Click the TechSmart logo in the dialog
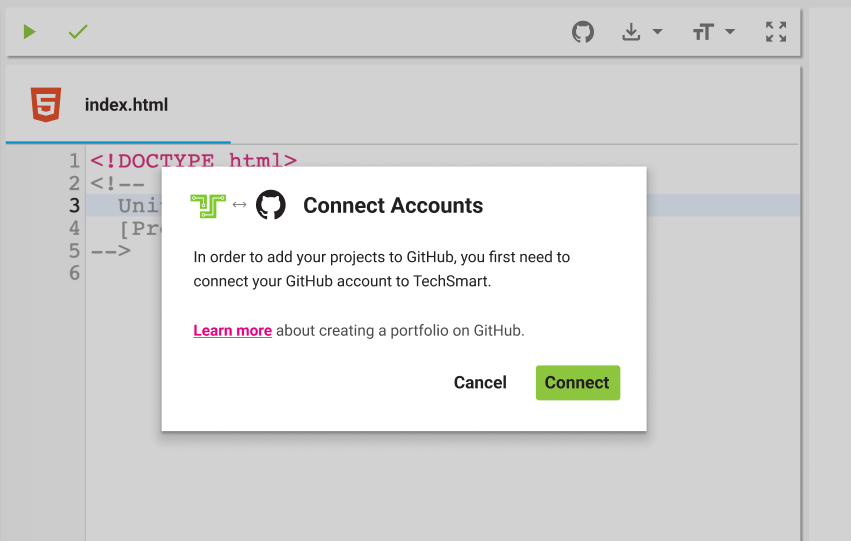This screenshot has height=541, width=851. 208,206
